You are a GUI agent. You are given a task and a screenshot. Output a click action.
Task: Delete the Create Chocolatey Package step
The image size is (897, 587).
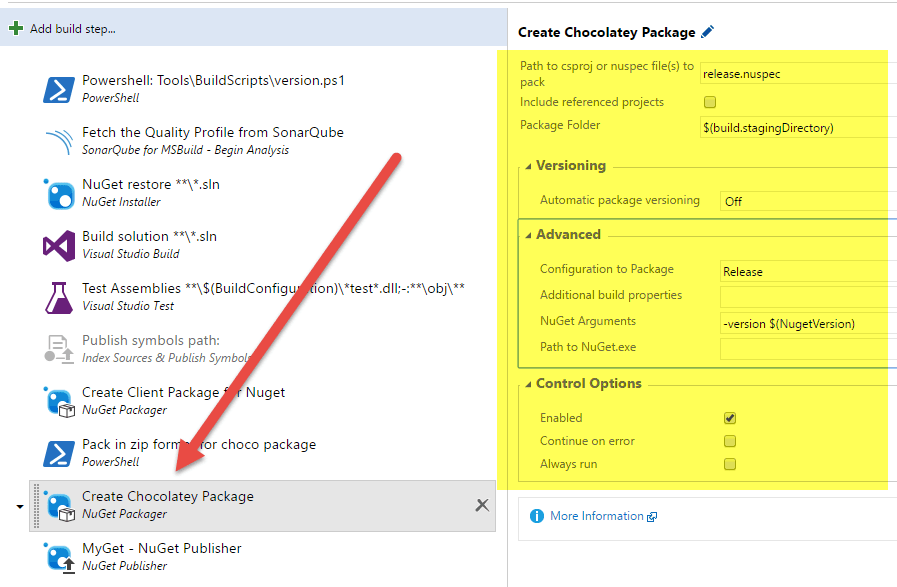pos(481,505)
